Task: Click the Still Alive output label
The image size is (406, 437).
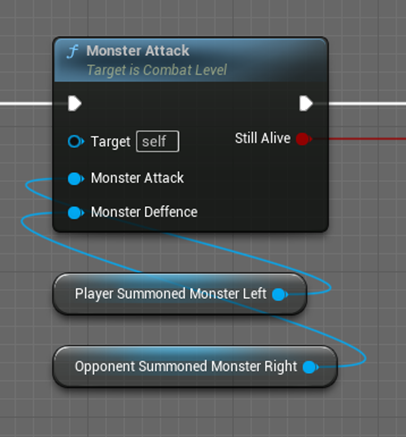Action: [263, 138]
